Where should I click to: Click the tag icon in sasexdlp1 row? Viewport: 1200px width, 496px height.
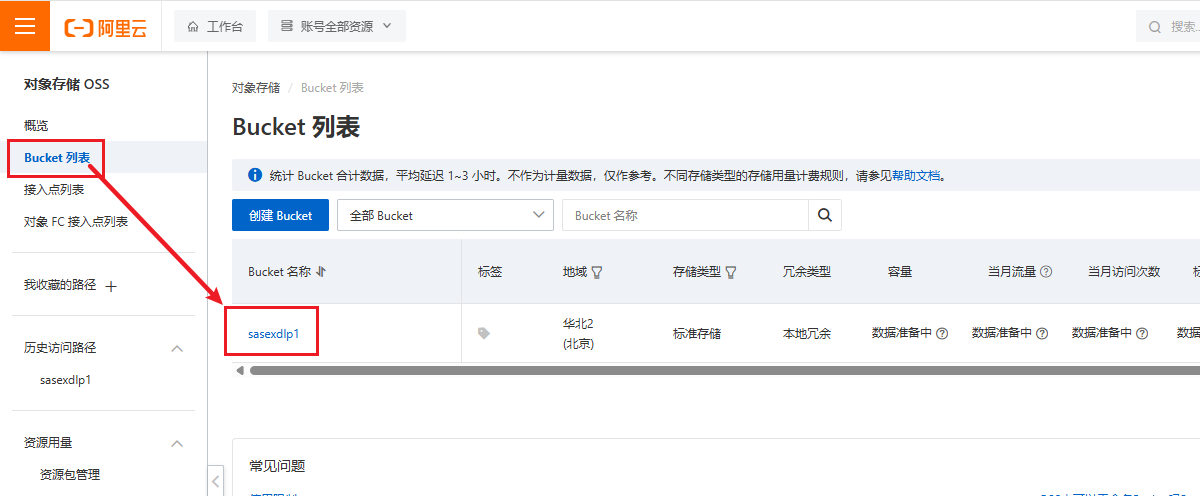coord(484,333)
